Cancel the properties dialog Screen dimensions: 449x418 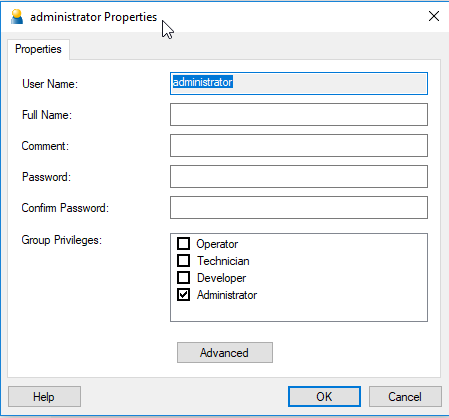pyautogui.click(x=405, y=397)
